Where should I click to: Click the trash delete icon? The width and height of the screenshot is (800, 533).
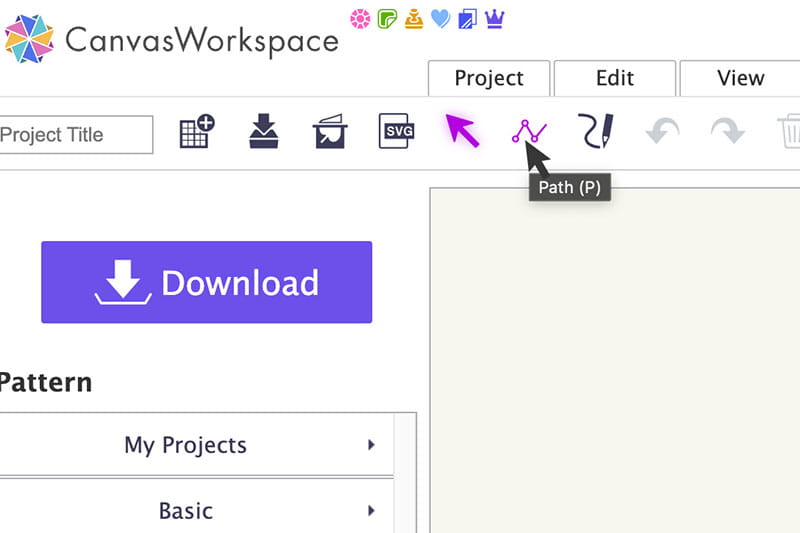[x=789, y=132]
